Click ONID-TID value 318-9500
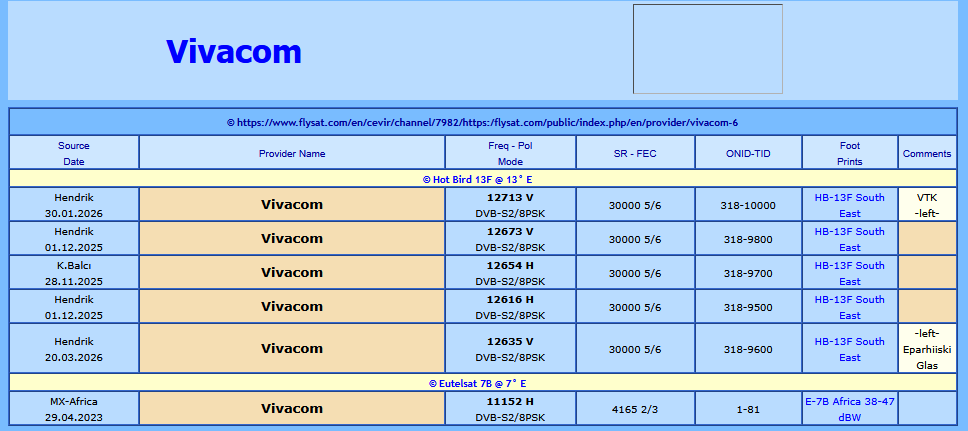The height and width of the screenshot is (431, 968). point(748,308)
